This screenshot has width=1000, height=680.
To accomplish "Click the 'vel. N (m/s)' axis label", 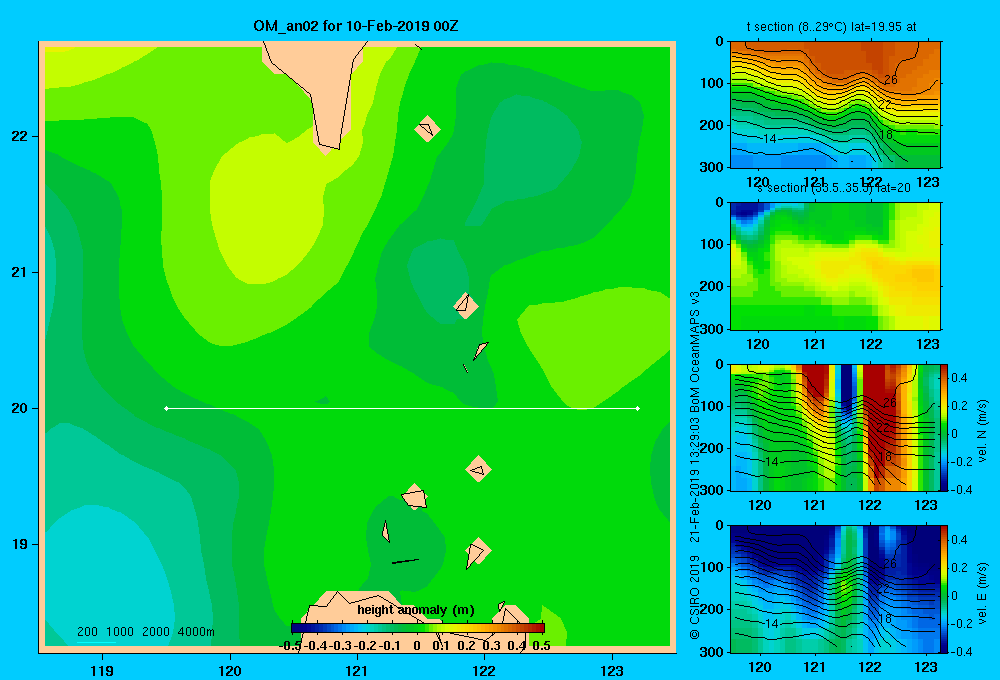I will pyautogui.click(x=983, y=431).
